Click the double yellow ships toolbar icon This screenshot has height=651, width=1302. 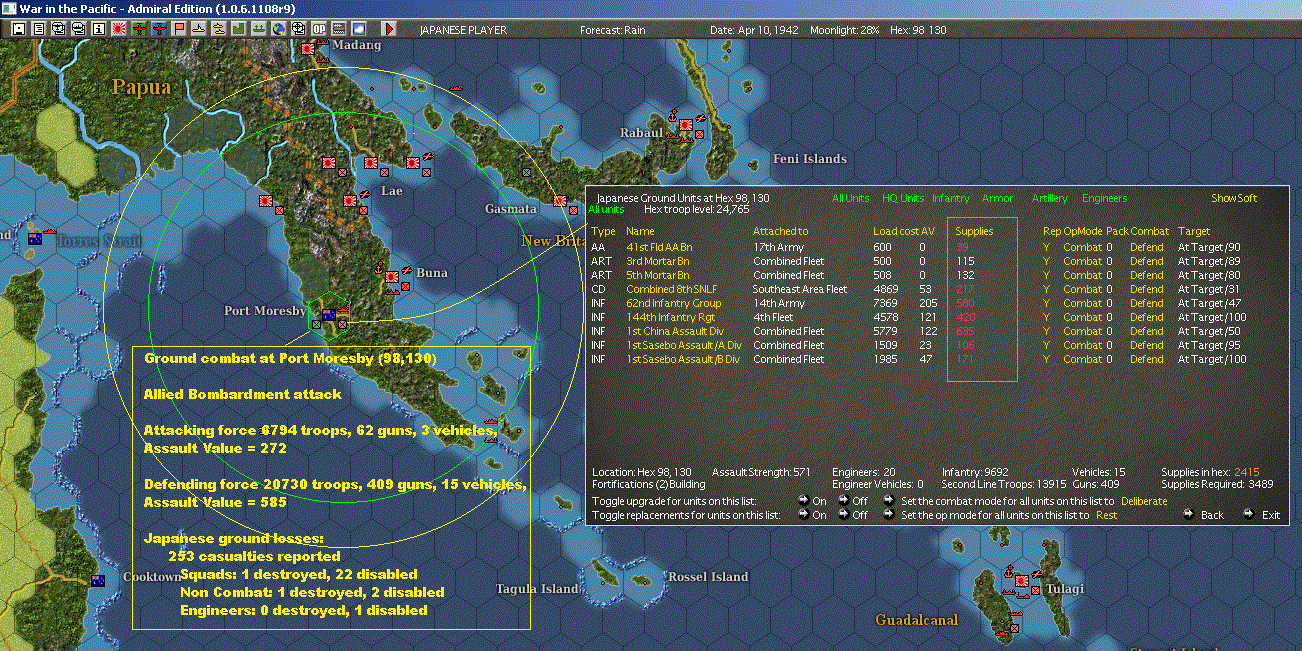point(220,29)
